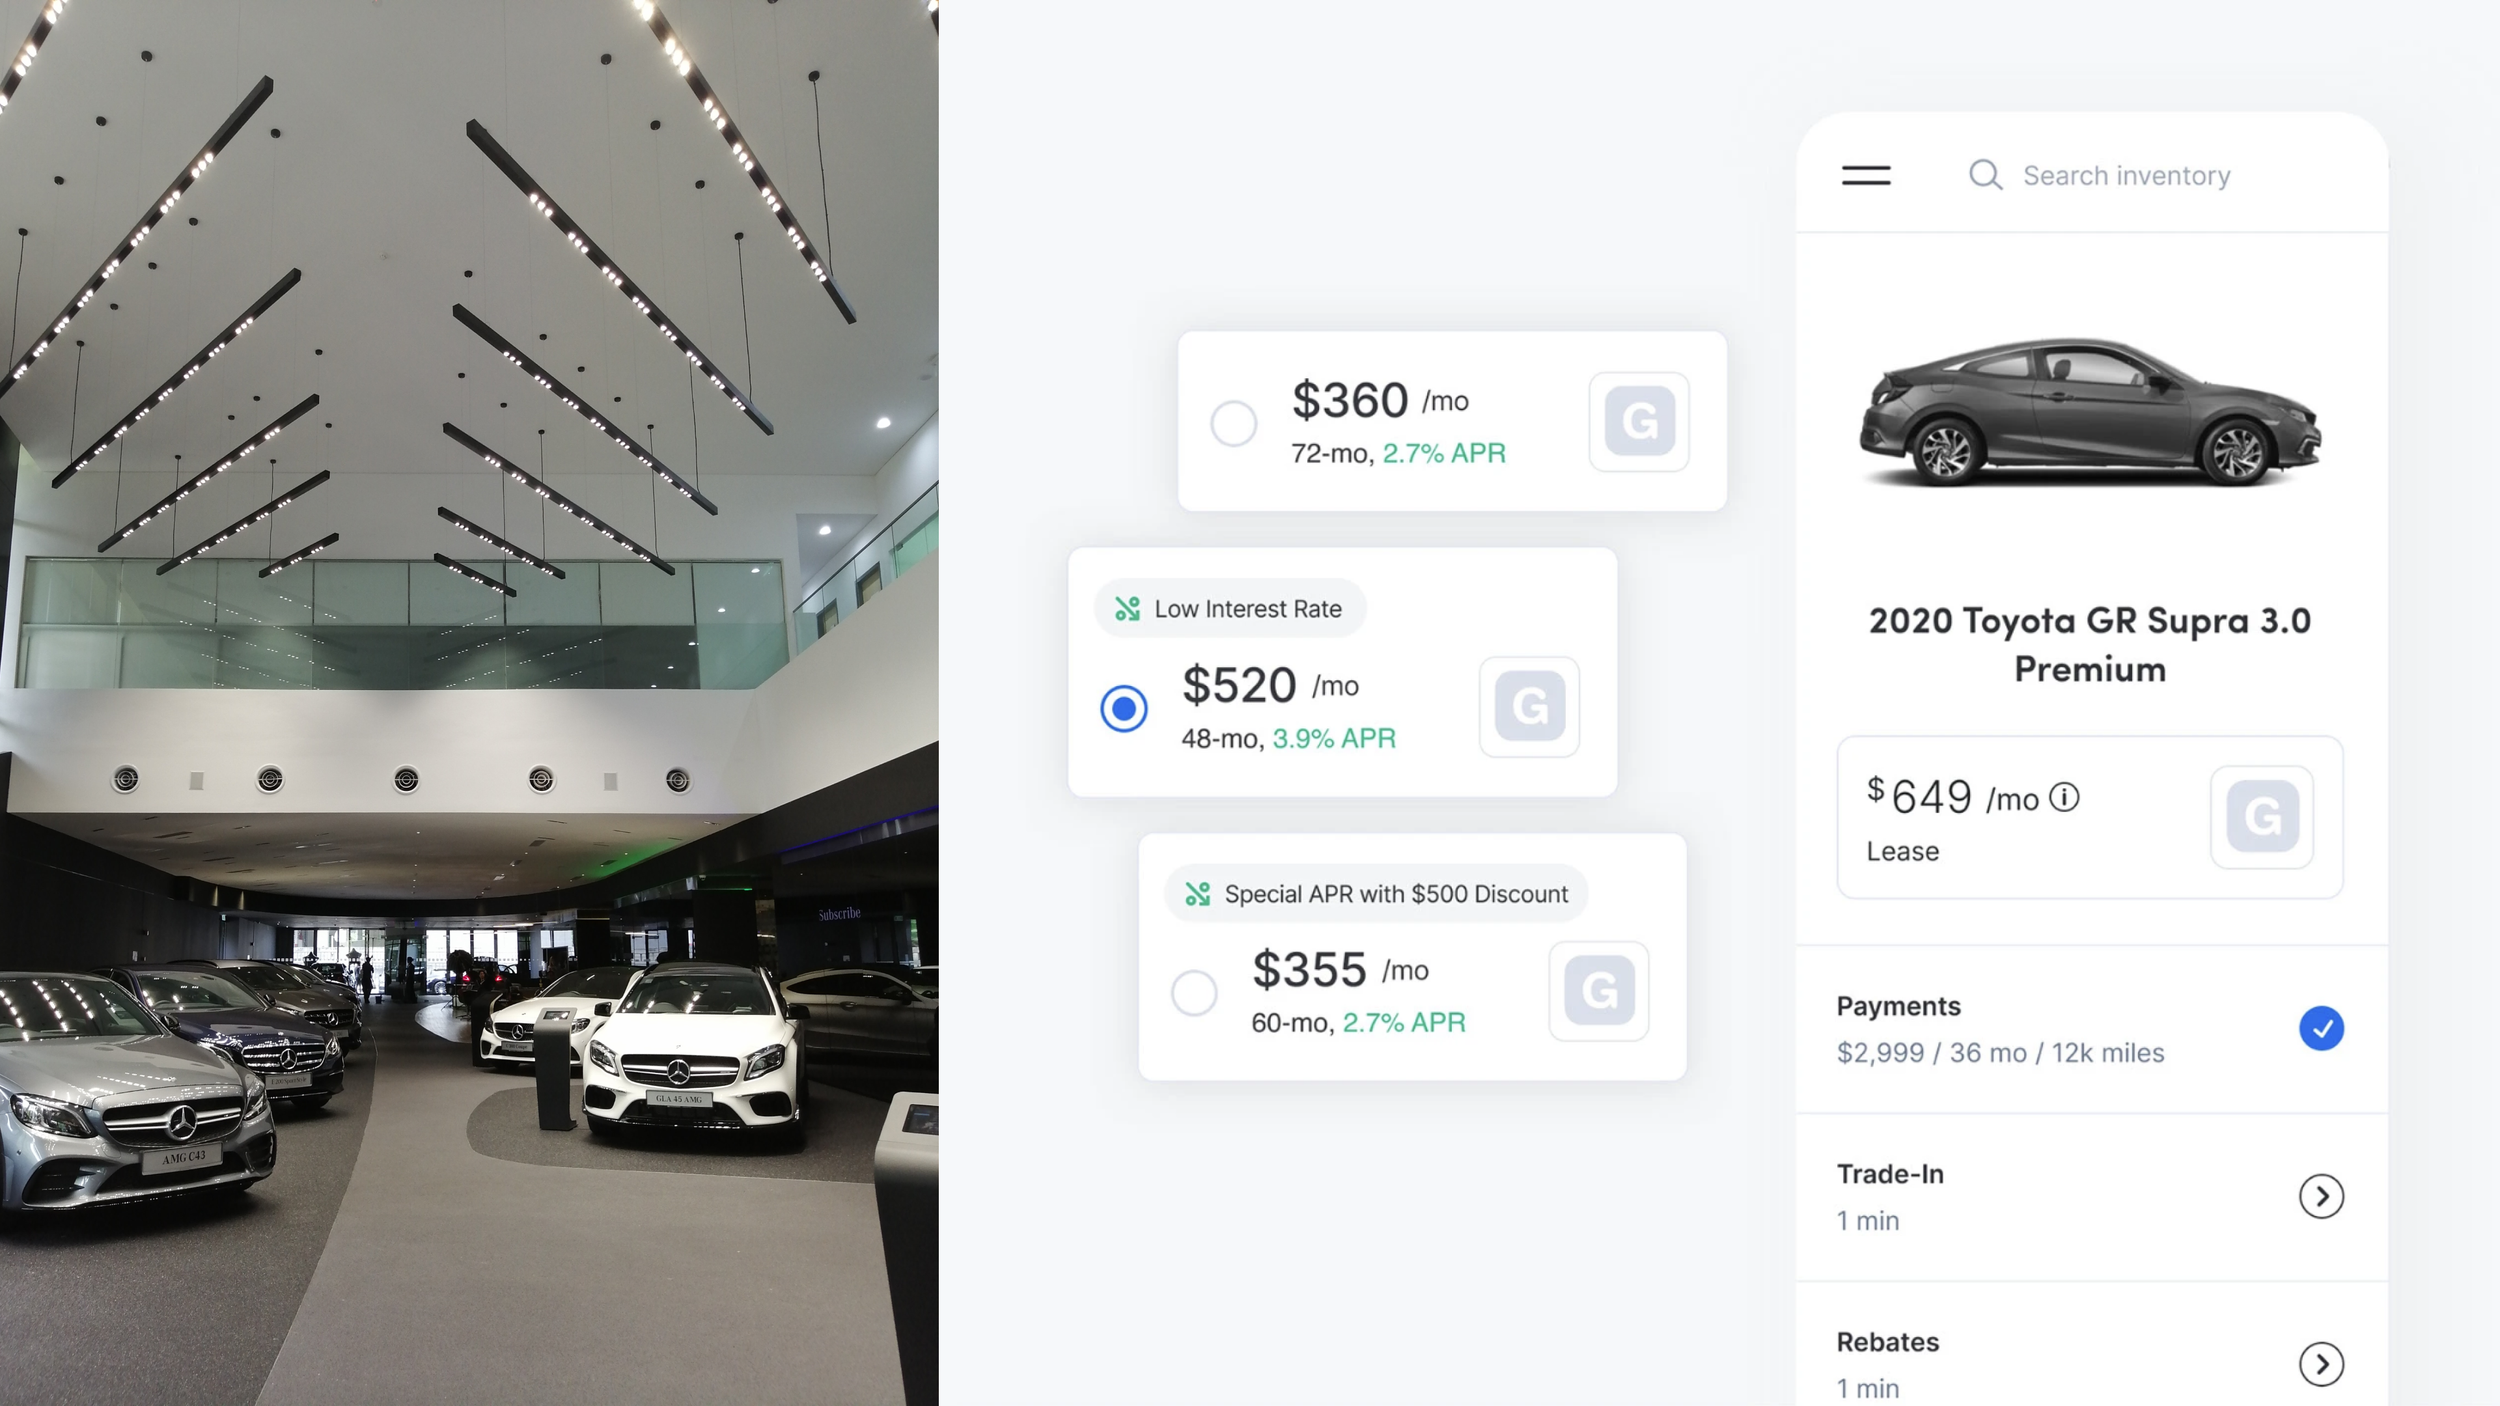
Task: Open the Payments section row
Action: tap(2092, 1029)
